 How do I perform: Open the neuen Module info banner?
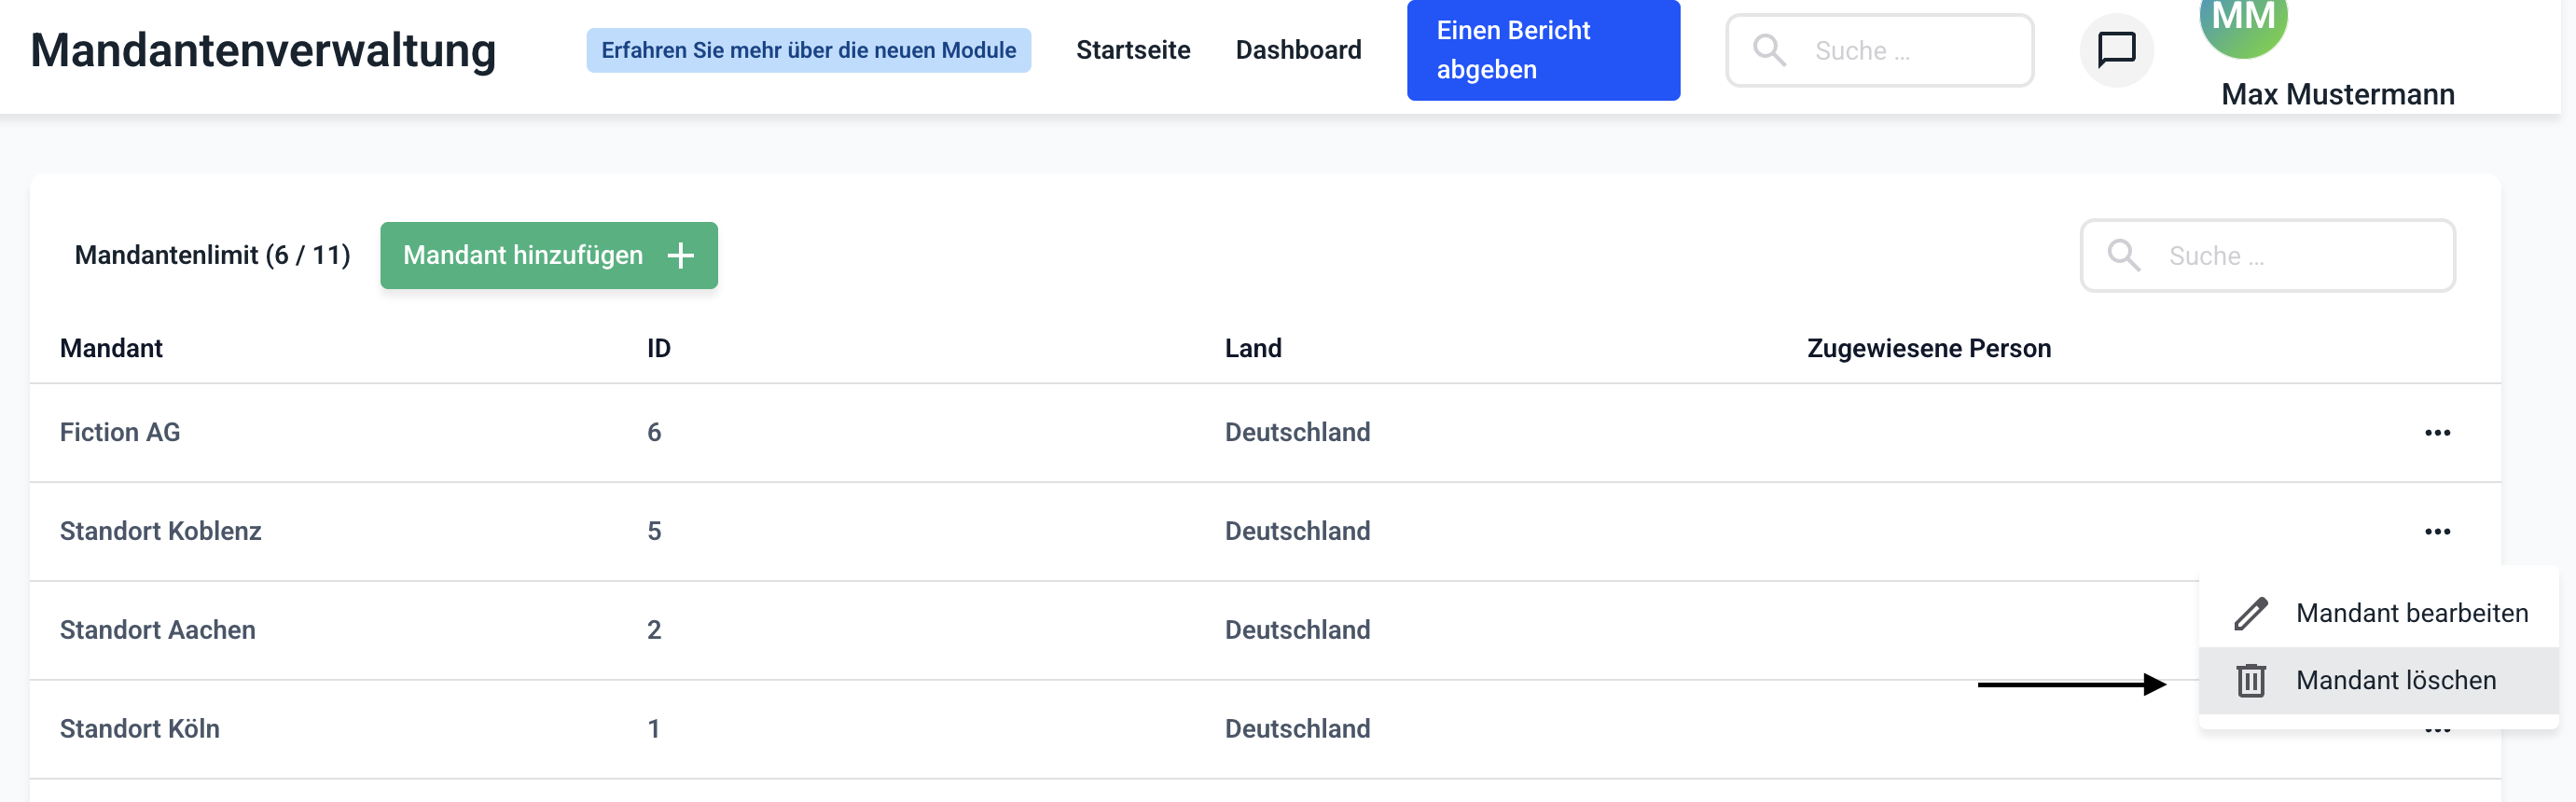(x=808, y=50)
